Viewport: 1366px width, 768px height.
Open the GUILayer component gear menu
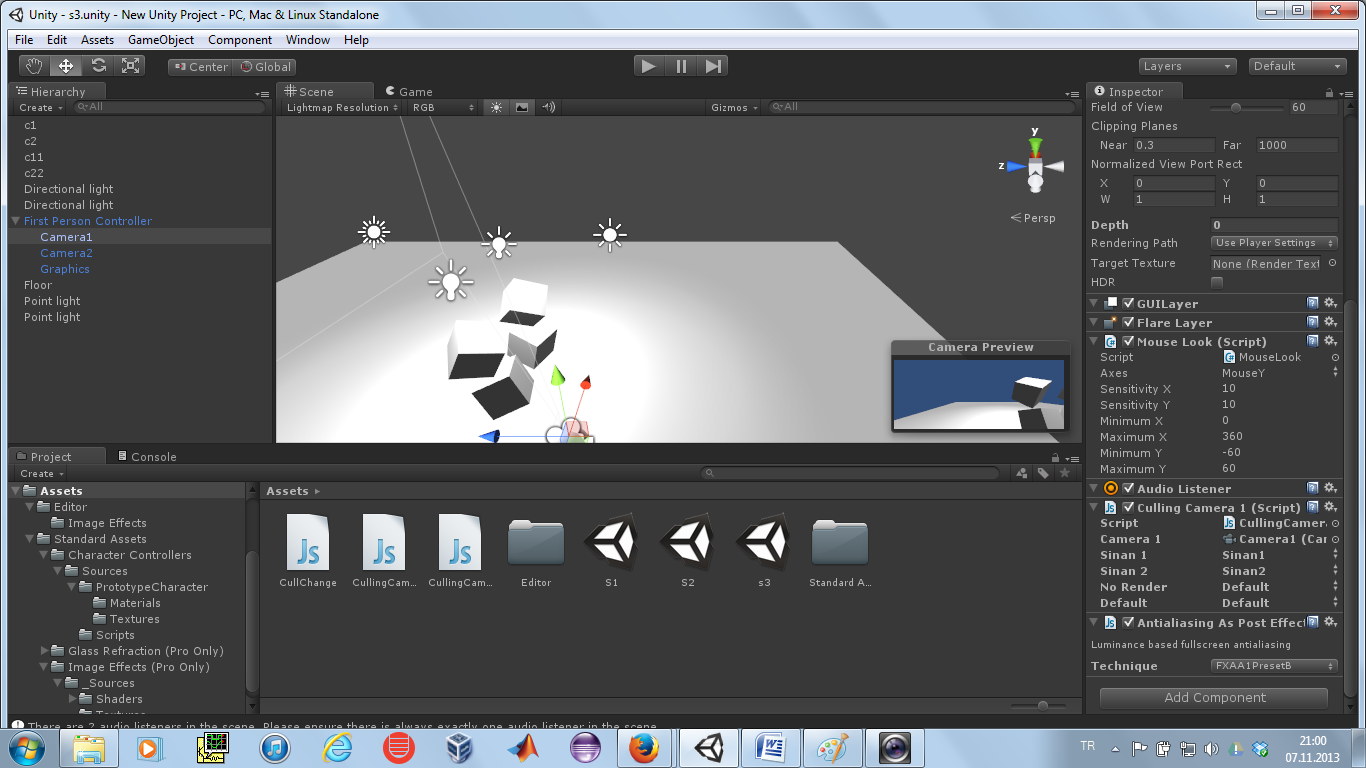(1330, 303)
